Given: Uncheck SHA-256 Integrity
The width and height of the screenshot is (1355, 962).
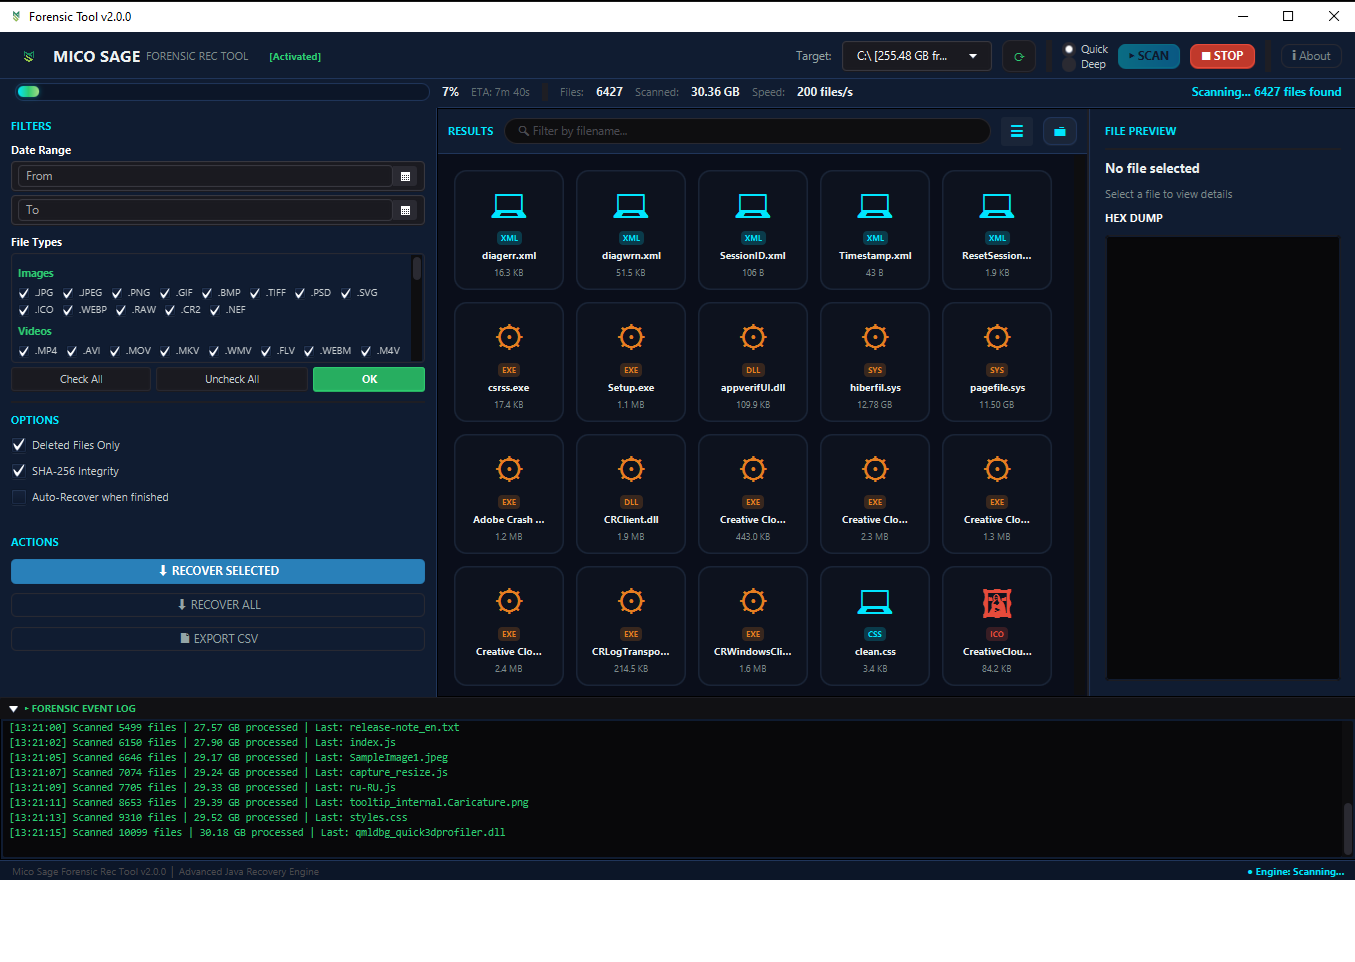Looking at the screenshot, I should point(19,471).
